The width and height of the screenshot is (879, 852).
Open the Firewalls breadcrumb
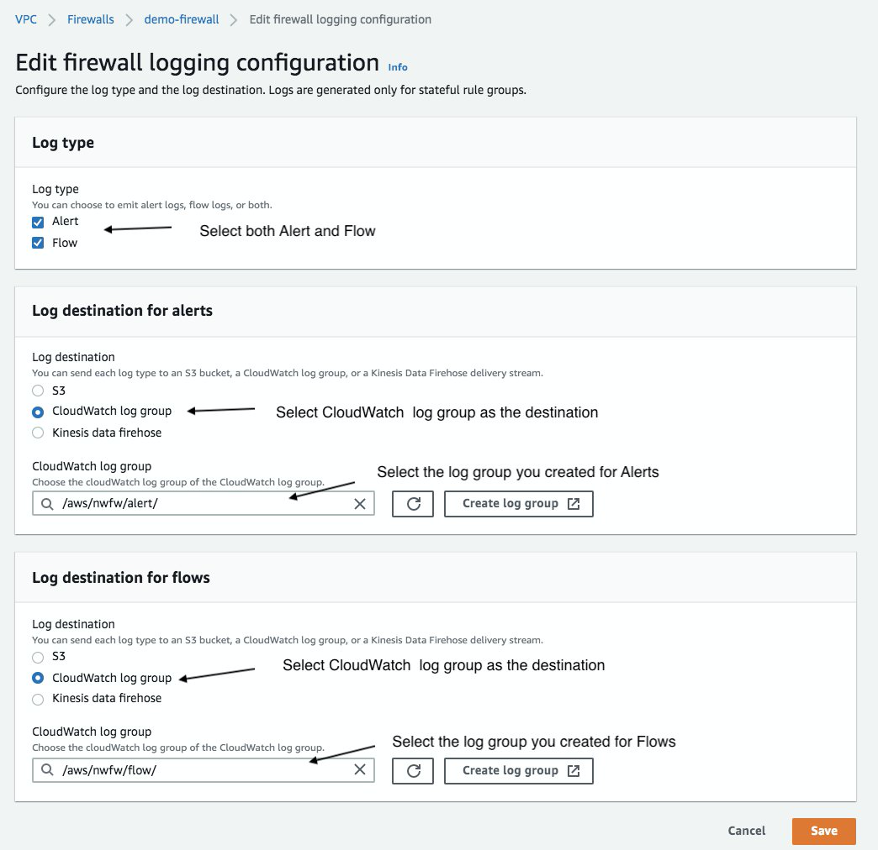tap(90, 18)
